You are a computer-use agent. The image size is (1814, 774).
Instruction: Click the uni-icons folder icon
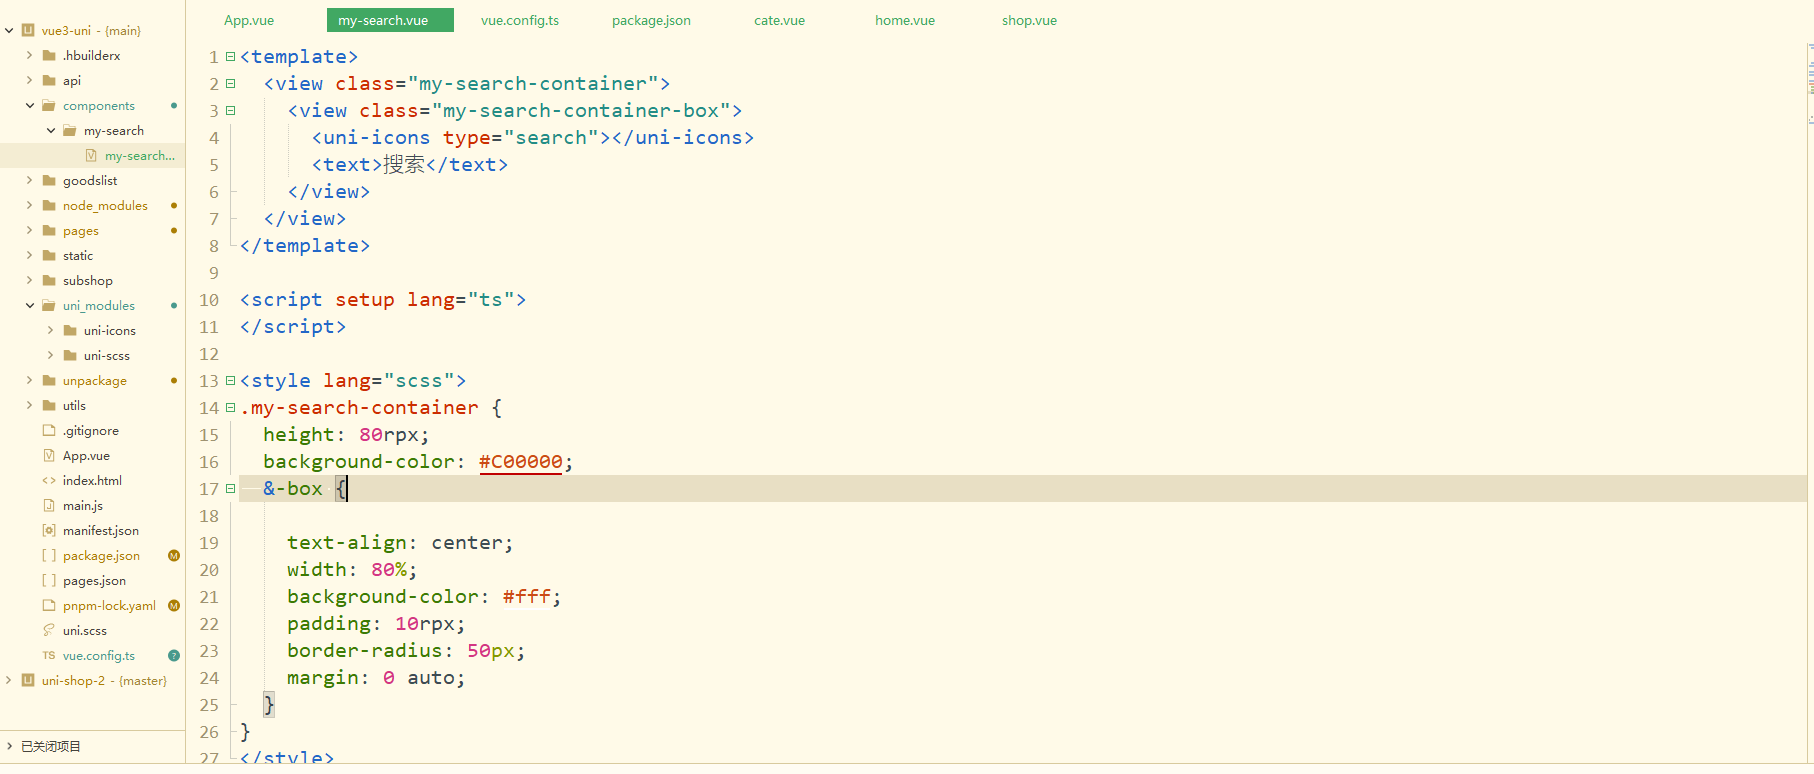[x=70, y=331]
